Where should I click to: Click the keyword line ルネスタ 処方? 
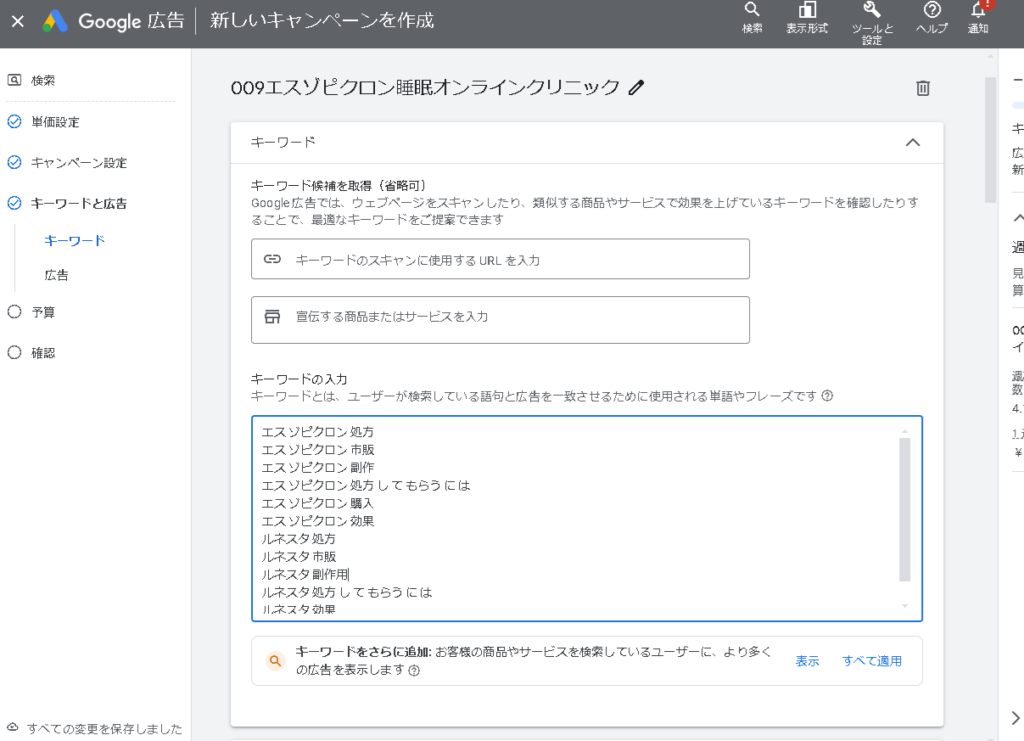pyautogui.click(x=298, y=539)
